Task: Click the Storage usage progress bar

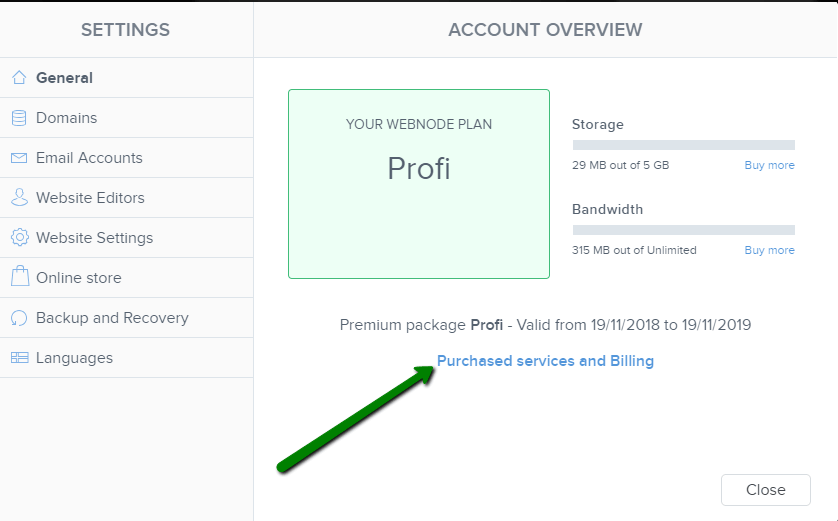Action: click(x=684, y=145)
